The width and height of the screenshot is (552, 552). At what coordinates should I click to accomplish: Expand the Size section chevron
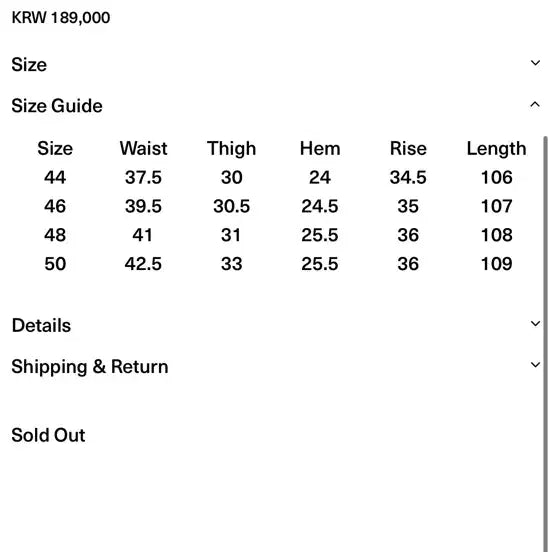pos(535,63)
